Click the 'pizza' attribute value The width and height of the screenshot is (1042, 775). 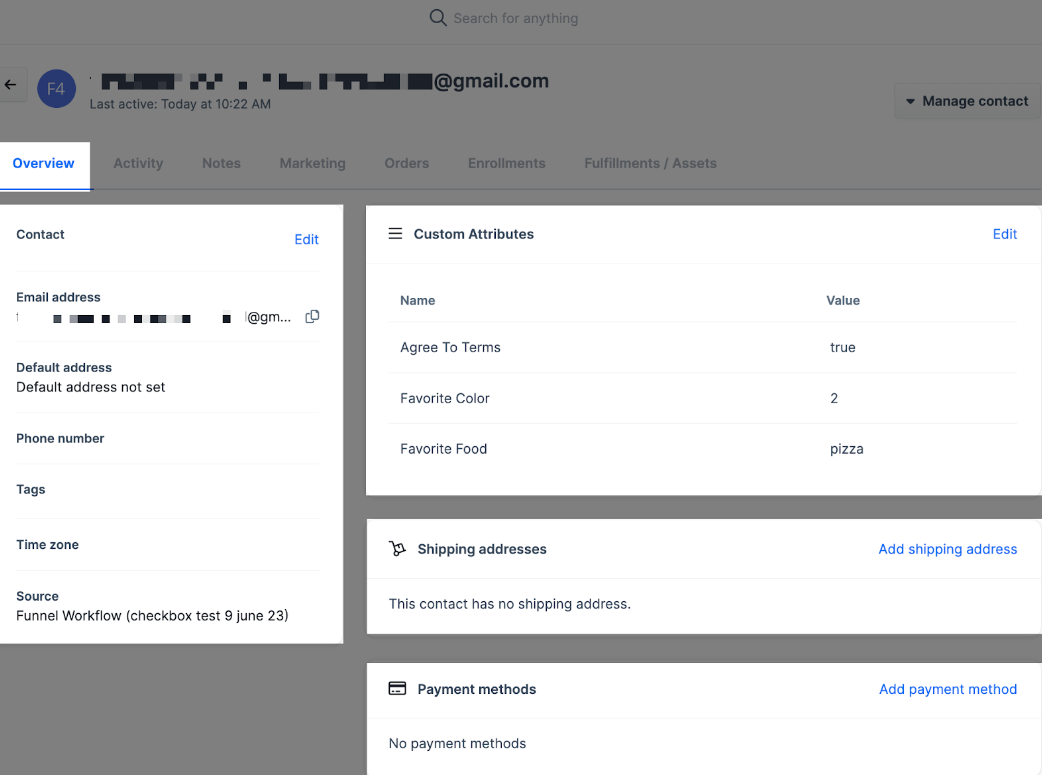847,449
